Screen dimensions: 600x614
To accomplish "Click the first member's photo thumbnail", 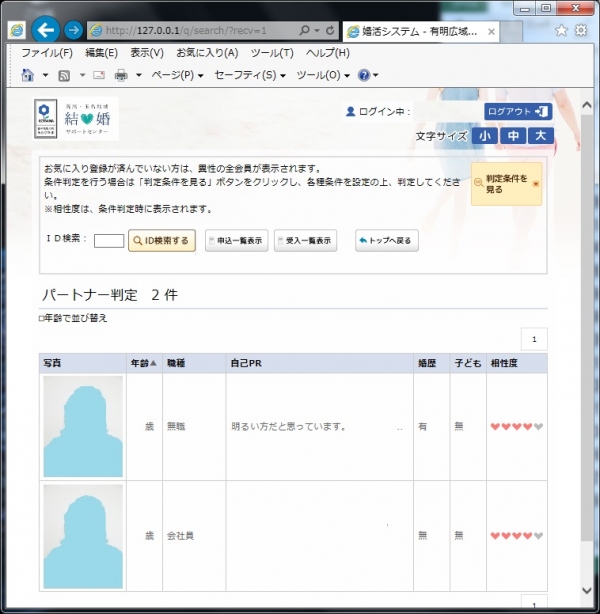I will 83,427.
